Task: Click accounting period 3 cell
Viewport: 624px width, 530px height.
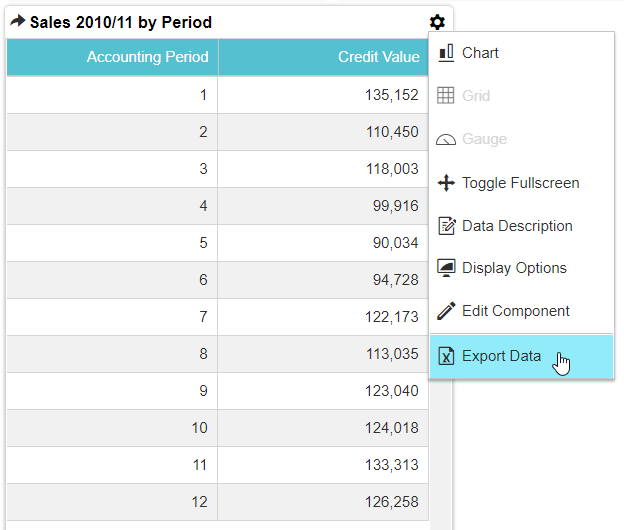Action: tap(112, 169)
